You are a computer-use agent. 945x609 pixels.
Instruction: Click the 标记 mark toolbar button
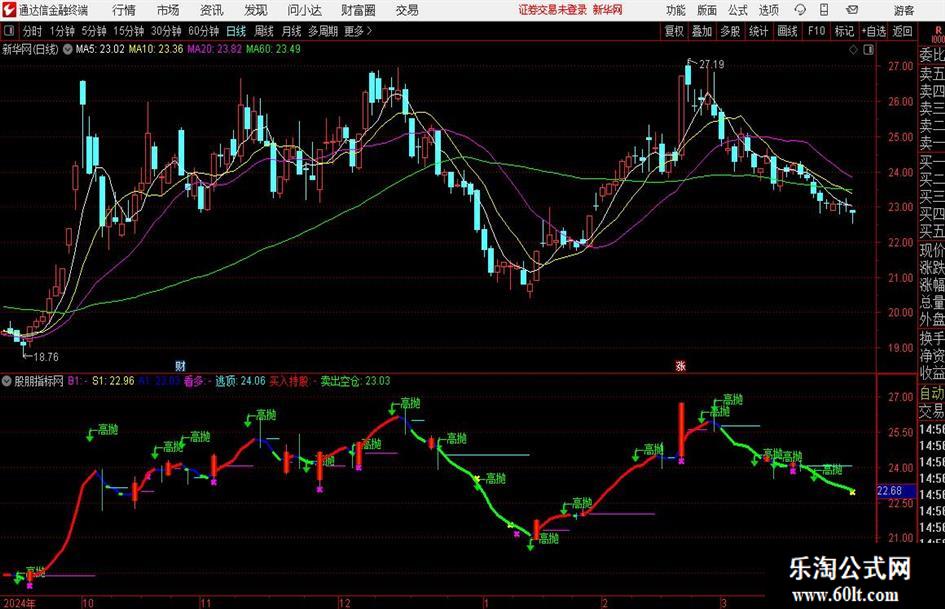844,31
